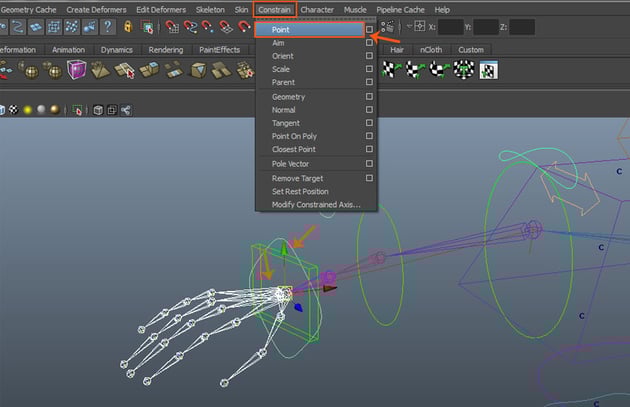Click the option box next to Pole Vector
Image resolution: width=630 pixels, height=407 pixels.
[x=369, y=163]
